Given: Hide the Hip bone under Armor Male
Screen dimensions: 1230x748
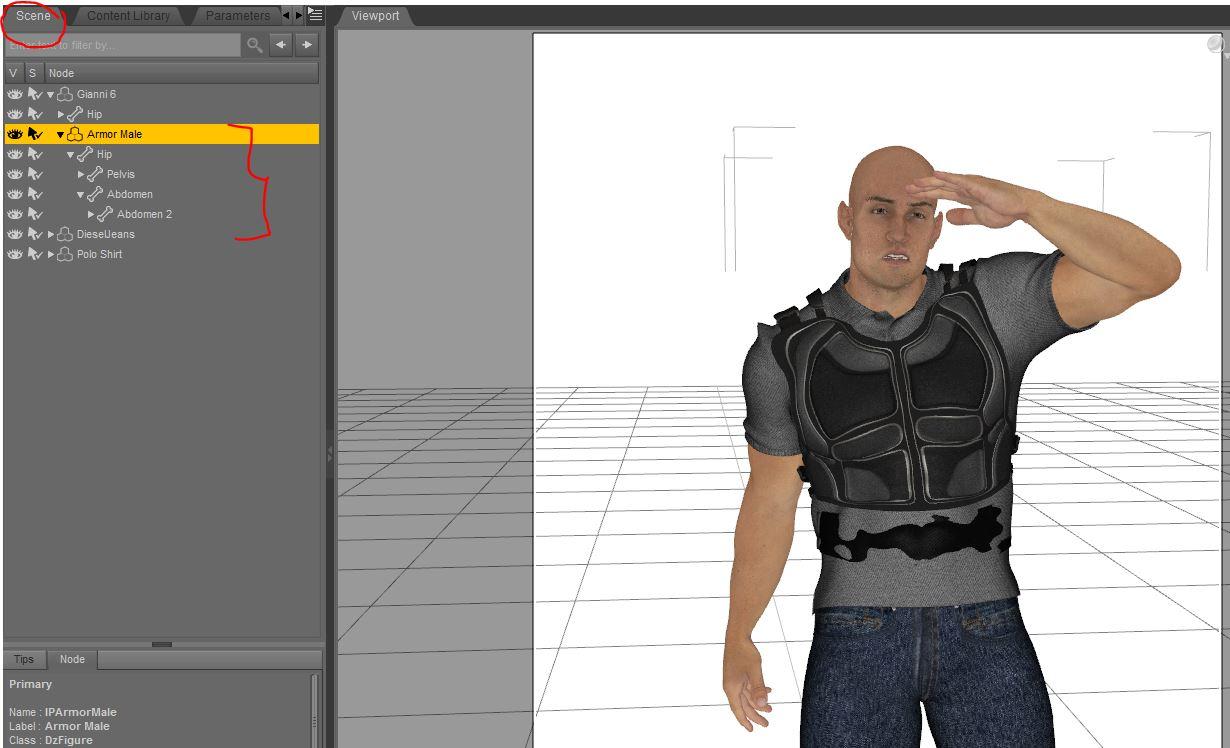Looking at the screenshot, I should [14, 154].
